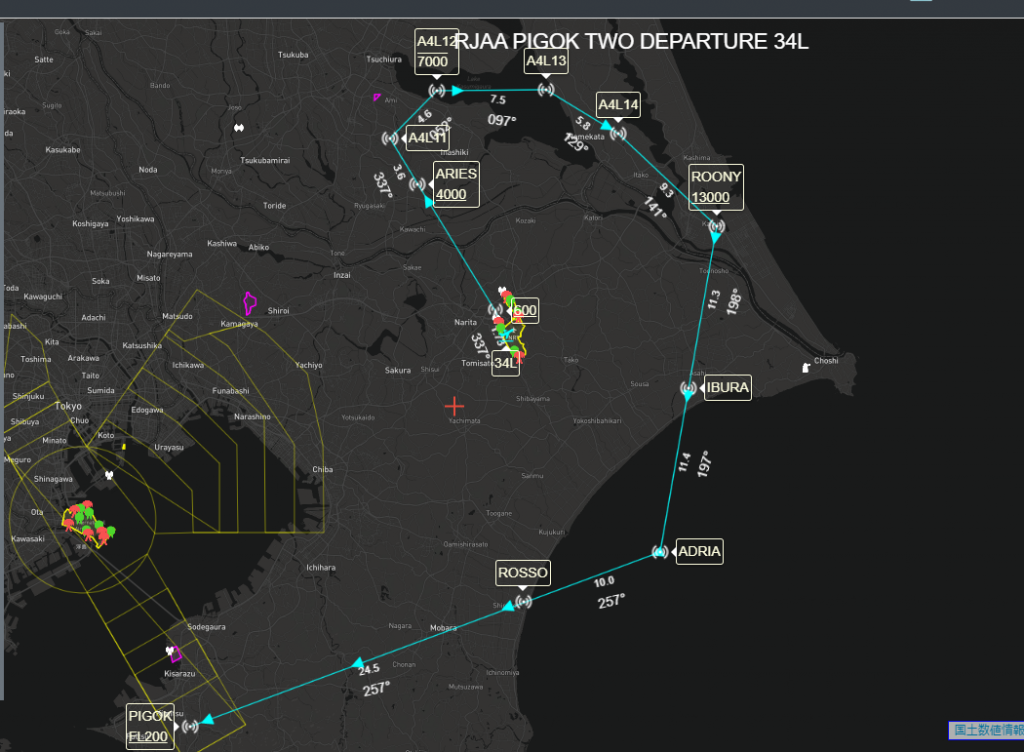Click the A4L12 waypoint beacon icon
This screenshot has width=1024, height=752.
[x=437, y=91]
